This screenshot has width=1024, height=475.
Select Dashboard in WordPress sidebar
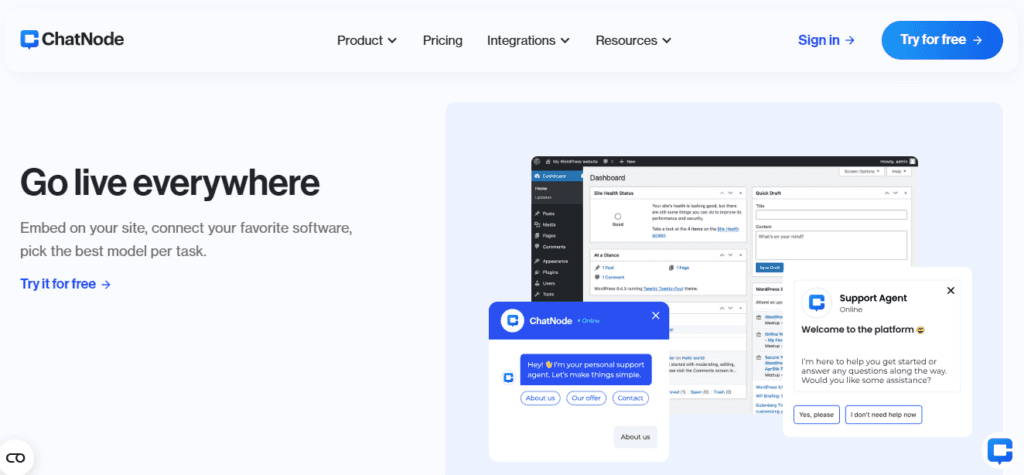pyautogui.click(x=557, y=176)
